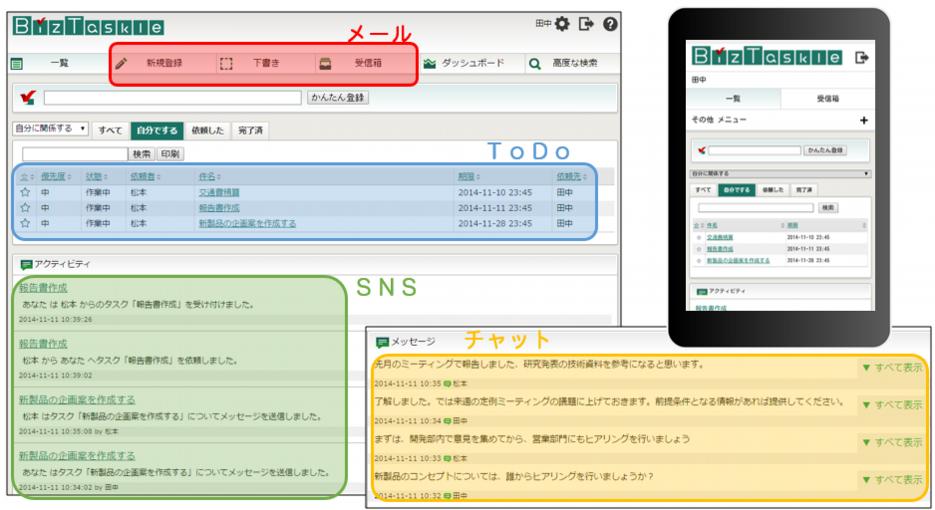Click the ダッシュボード chart icon
The image size is (935, 510).
point(429,63)
